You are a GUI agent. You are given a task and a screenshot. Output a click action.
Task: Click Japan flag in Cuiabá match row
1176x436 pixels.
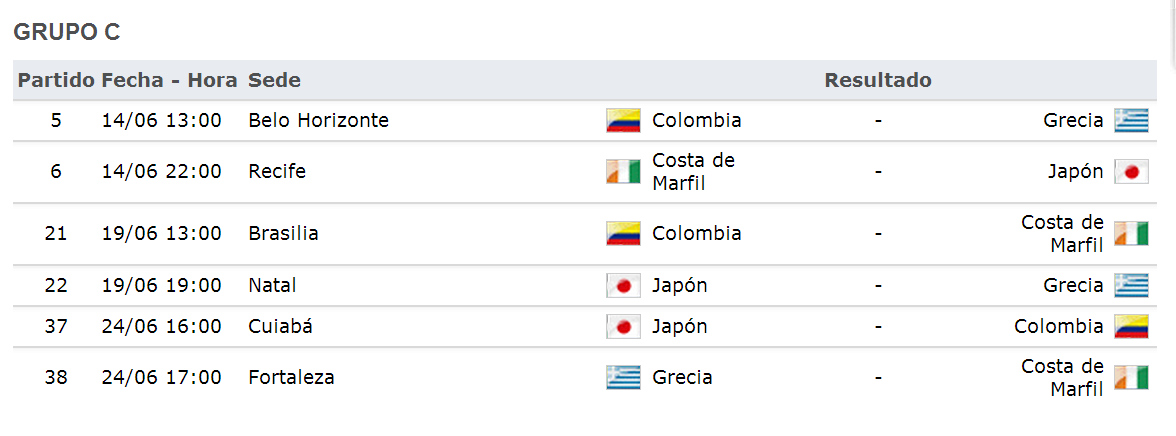[x=623, y=326]
